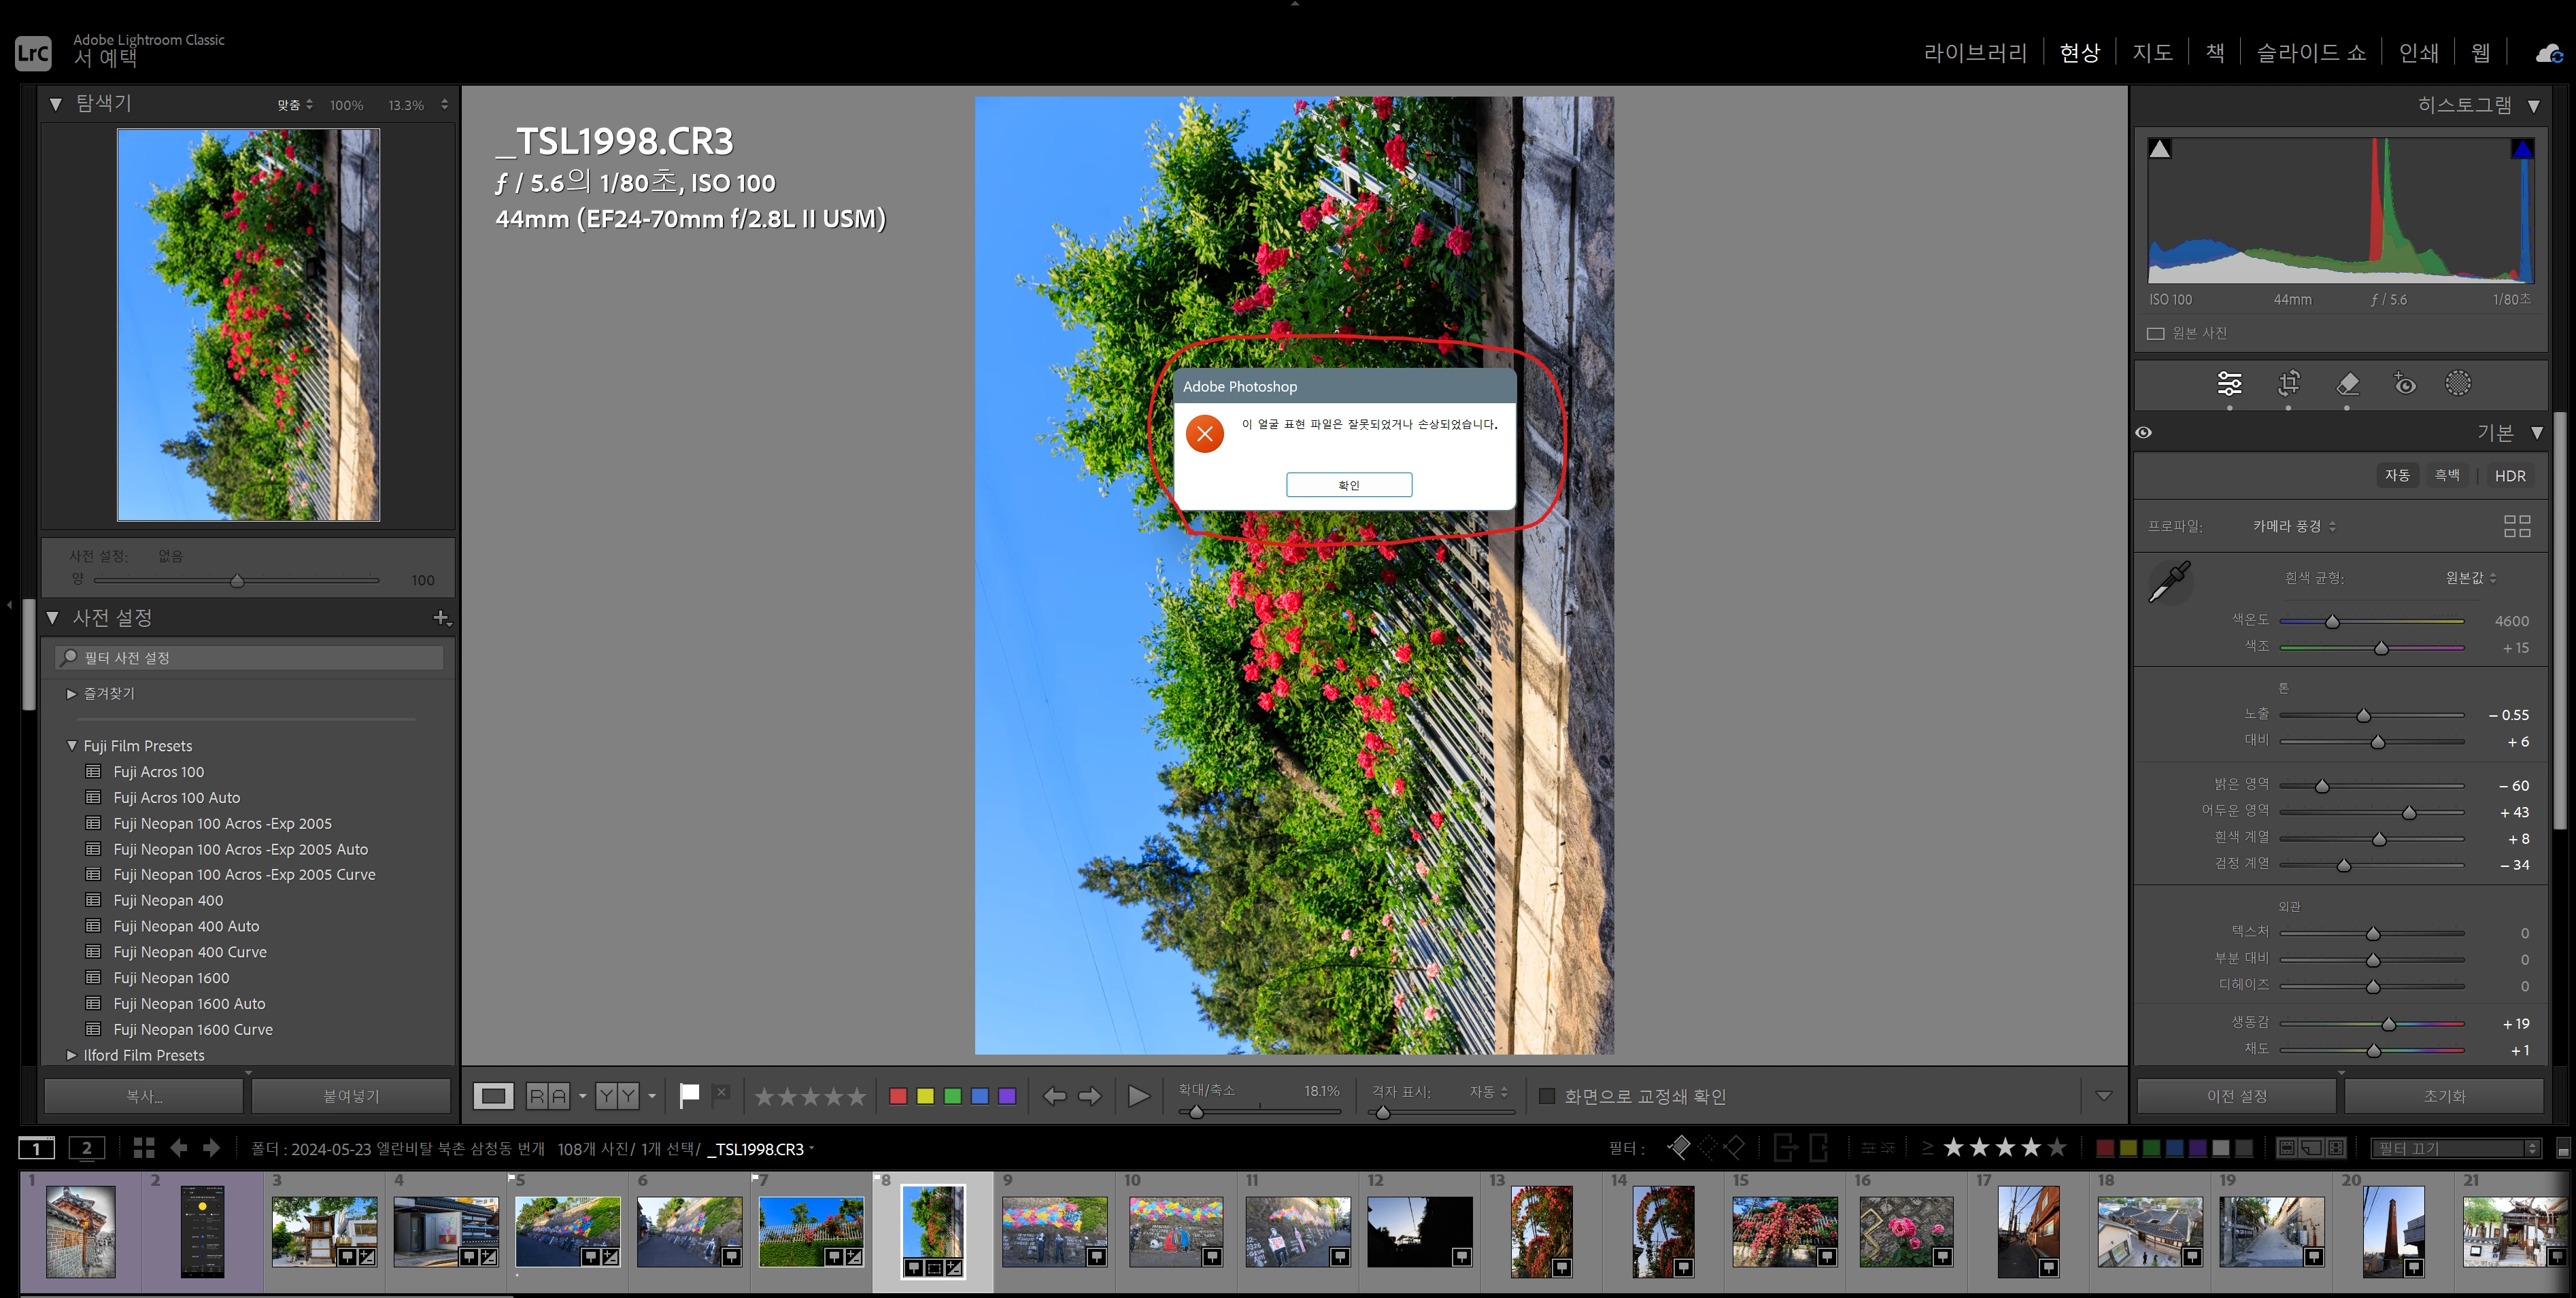Pick the white balance eyedropper tool

click(2169, 581)
